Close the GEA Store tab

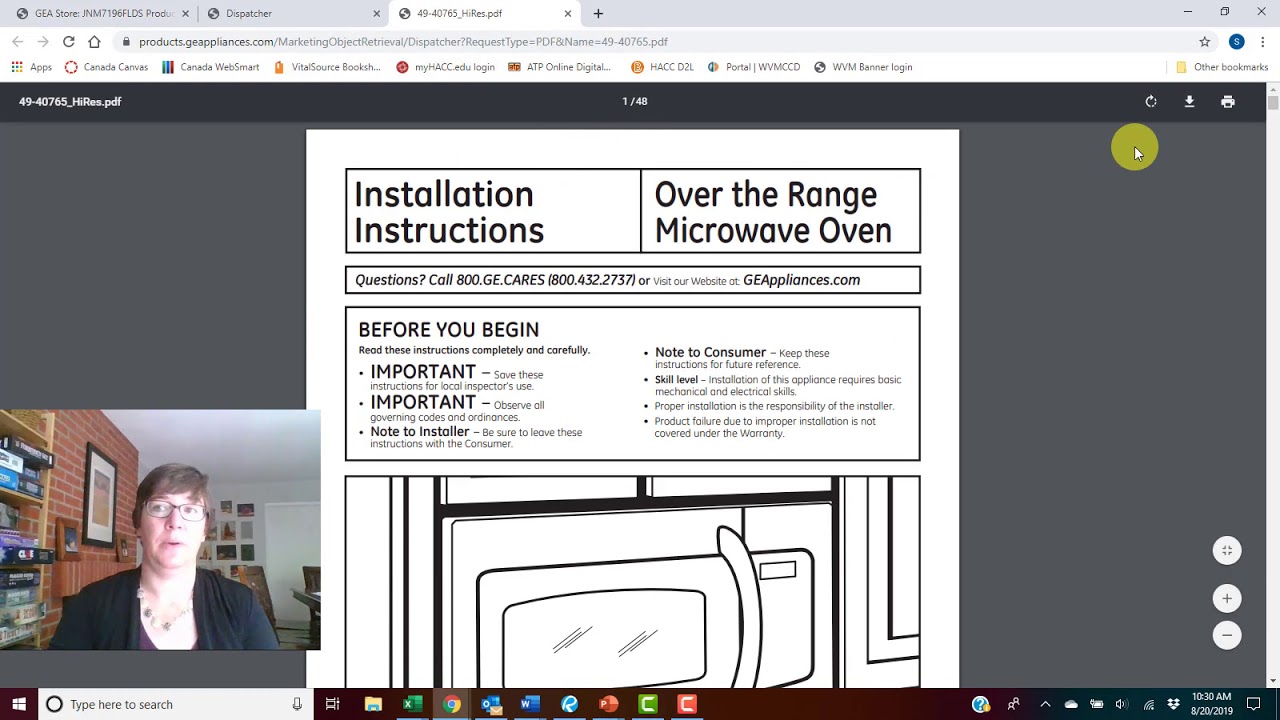click(x=185, y=14)
